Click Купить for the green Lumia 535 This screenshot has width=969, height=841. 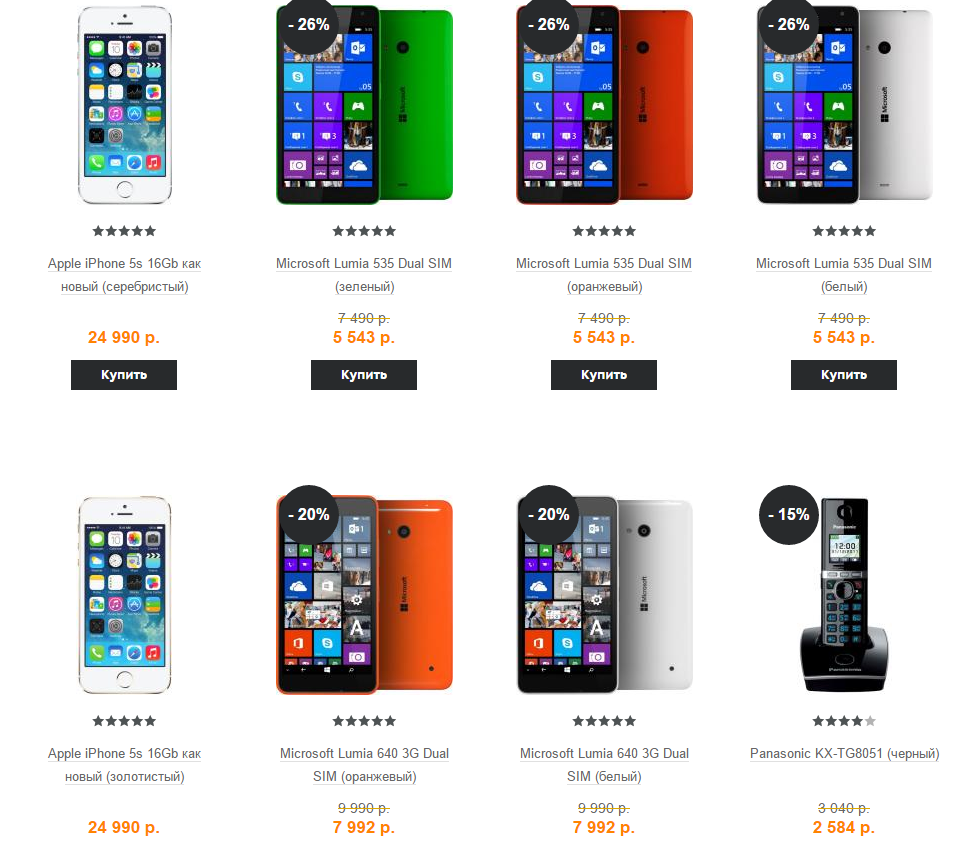point(364,374)
